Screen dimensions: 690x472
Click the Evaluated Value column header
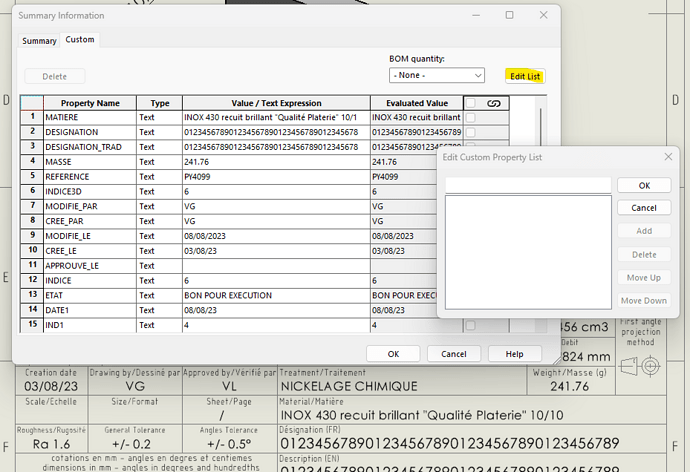click(417, 103)
